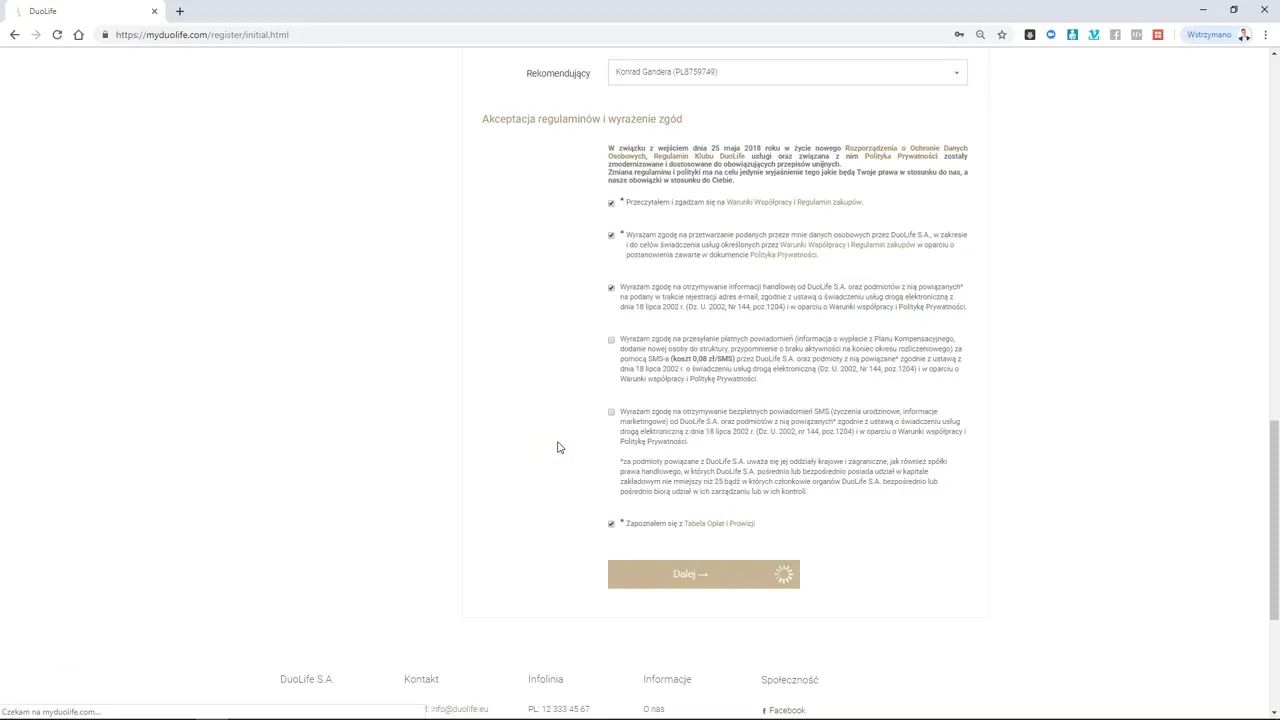Click the Informacje footer heading

pyautogui.click(x=667, y=679)
